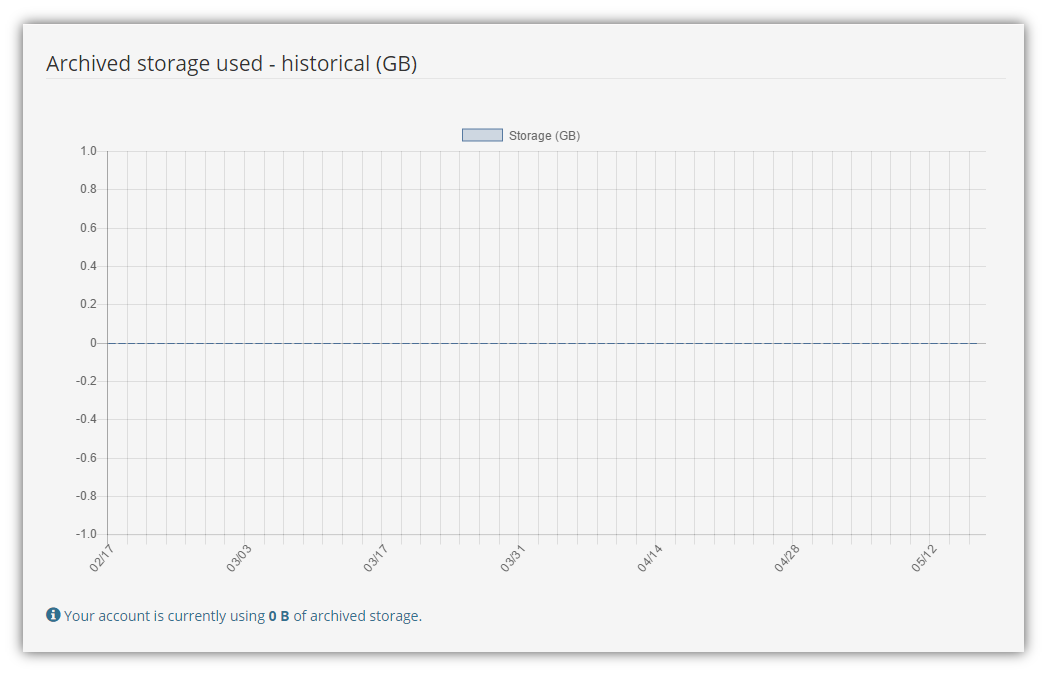This screenshot has height=678, width=1051.
Task: Click the Storage (GB) legend color box
Action: click(482, 135)
